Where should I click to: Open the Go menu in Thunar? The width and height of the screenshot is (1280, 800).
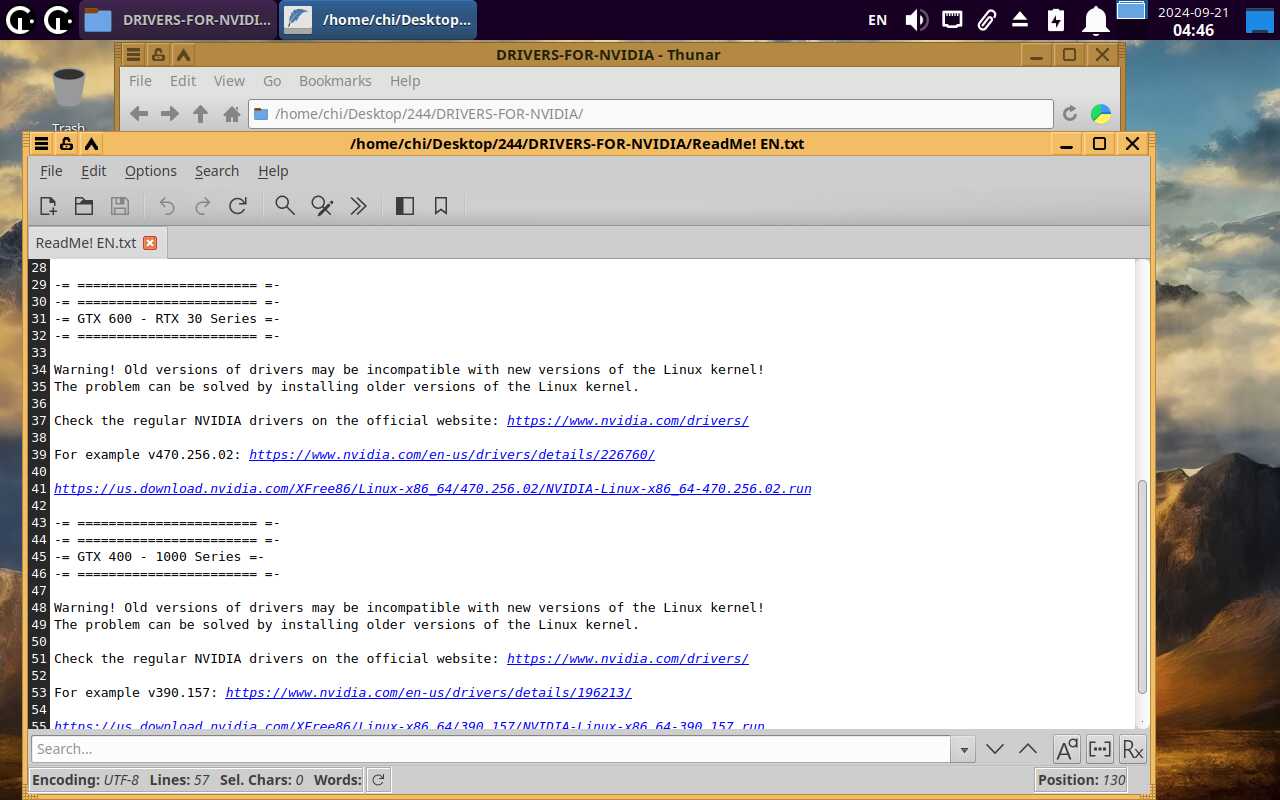[x=272, y=81]
